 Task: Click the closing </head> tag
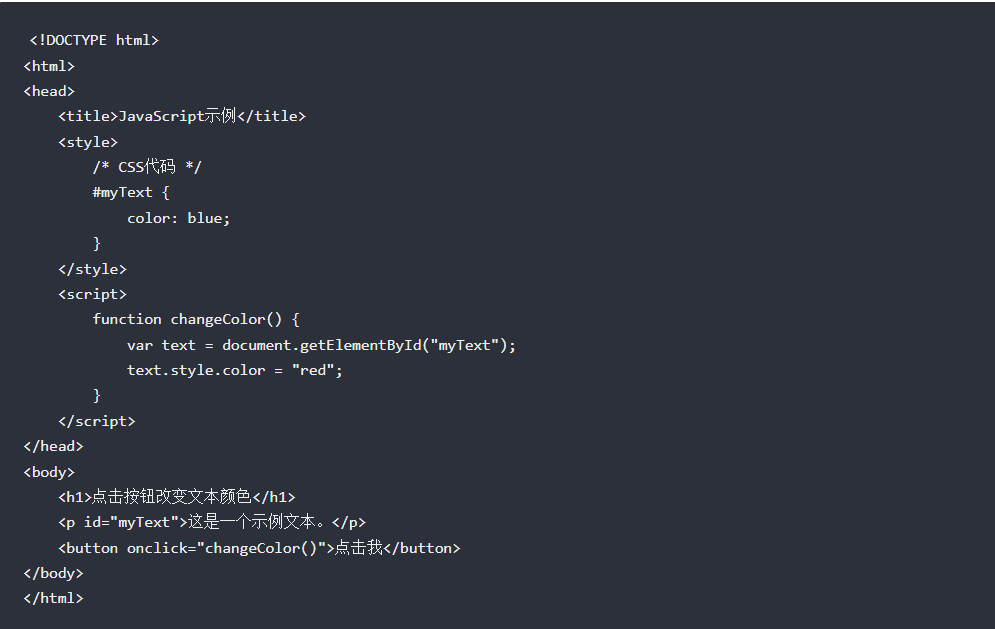53,446
